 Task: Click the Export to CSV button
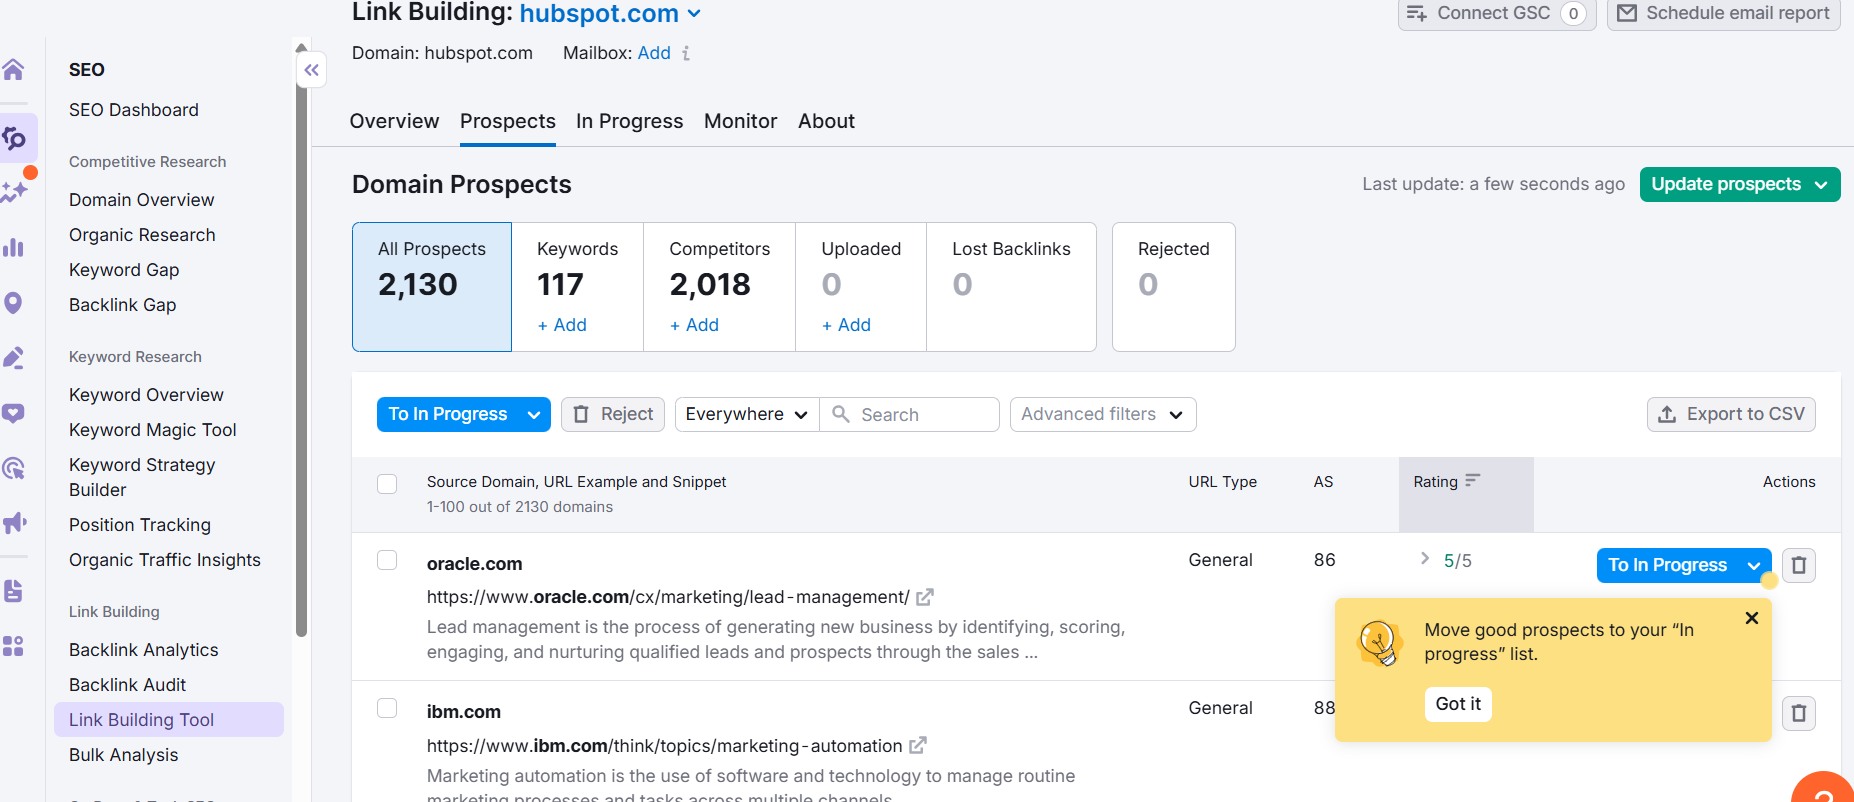tap(1730, 414)
